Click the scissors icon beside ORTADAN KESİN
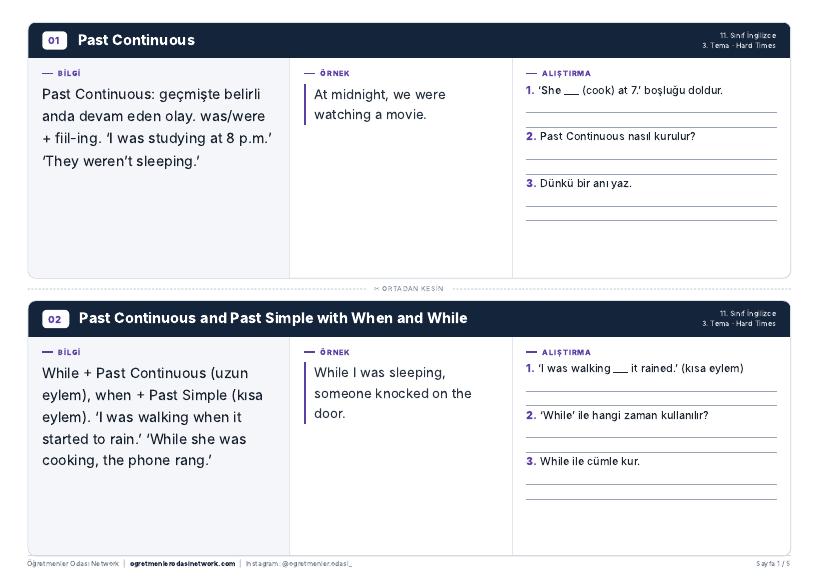The height and width of the screenshot is (579, 819). tap(377, 289)
